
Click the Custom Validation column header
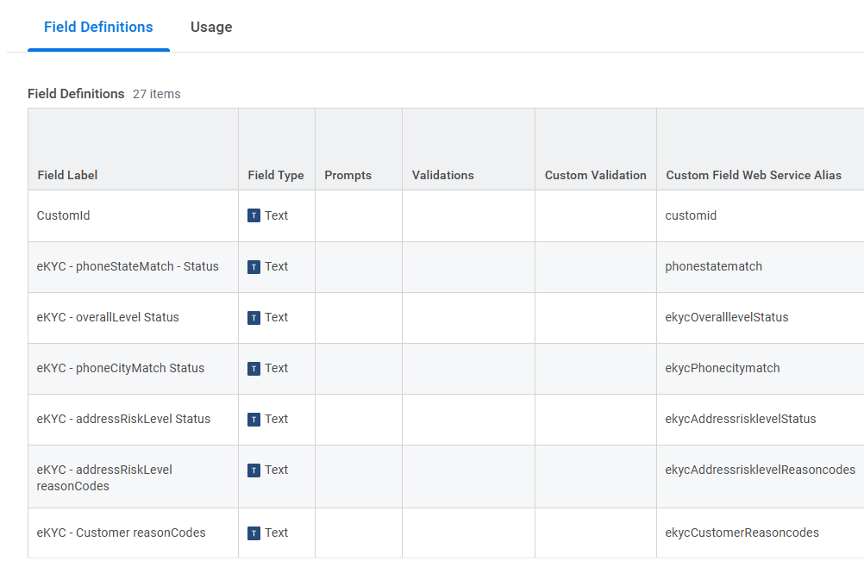pos(596,175)
